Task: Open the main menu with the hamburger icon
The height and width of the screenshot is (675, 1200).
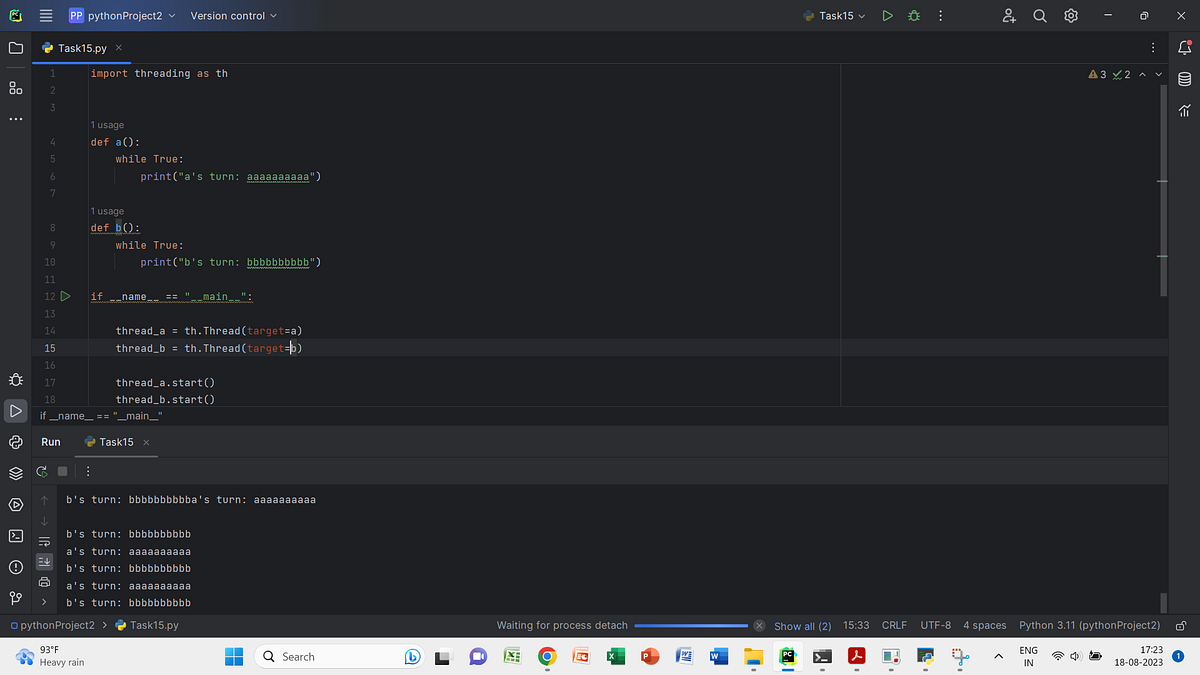Action: [44, 15]
